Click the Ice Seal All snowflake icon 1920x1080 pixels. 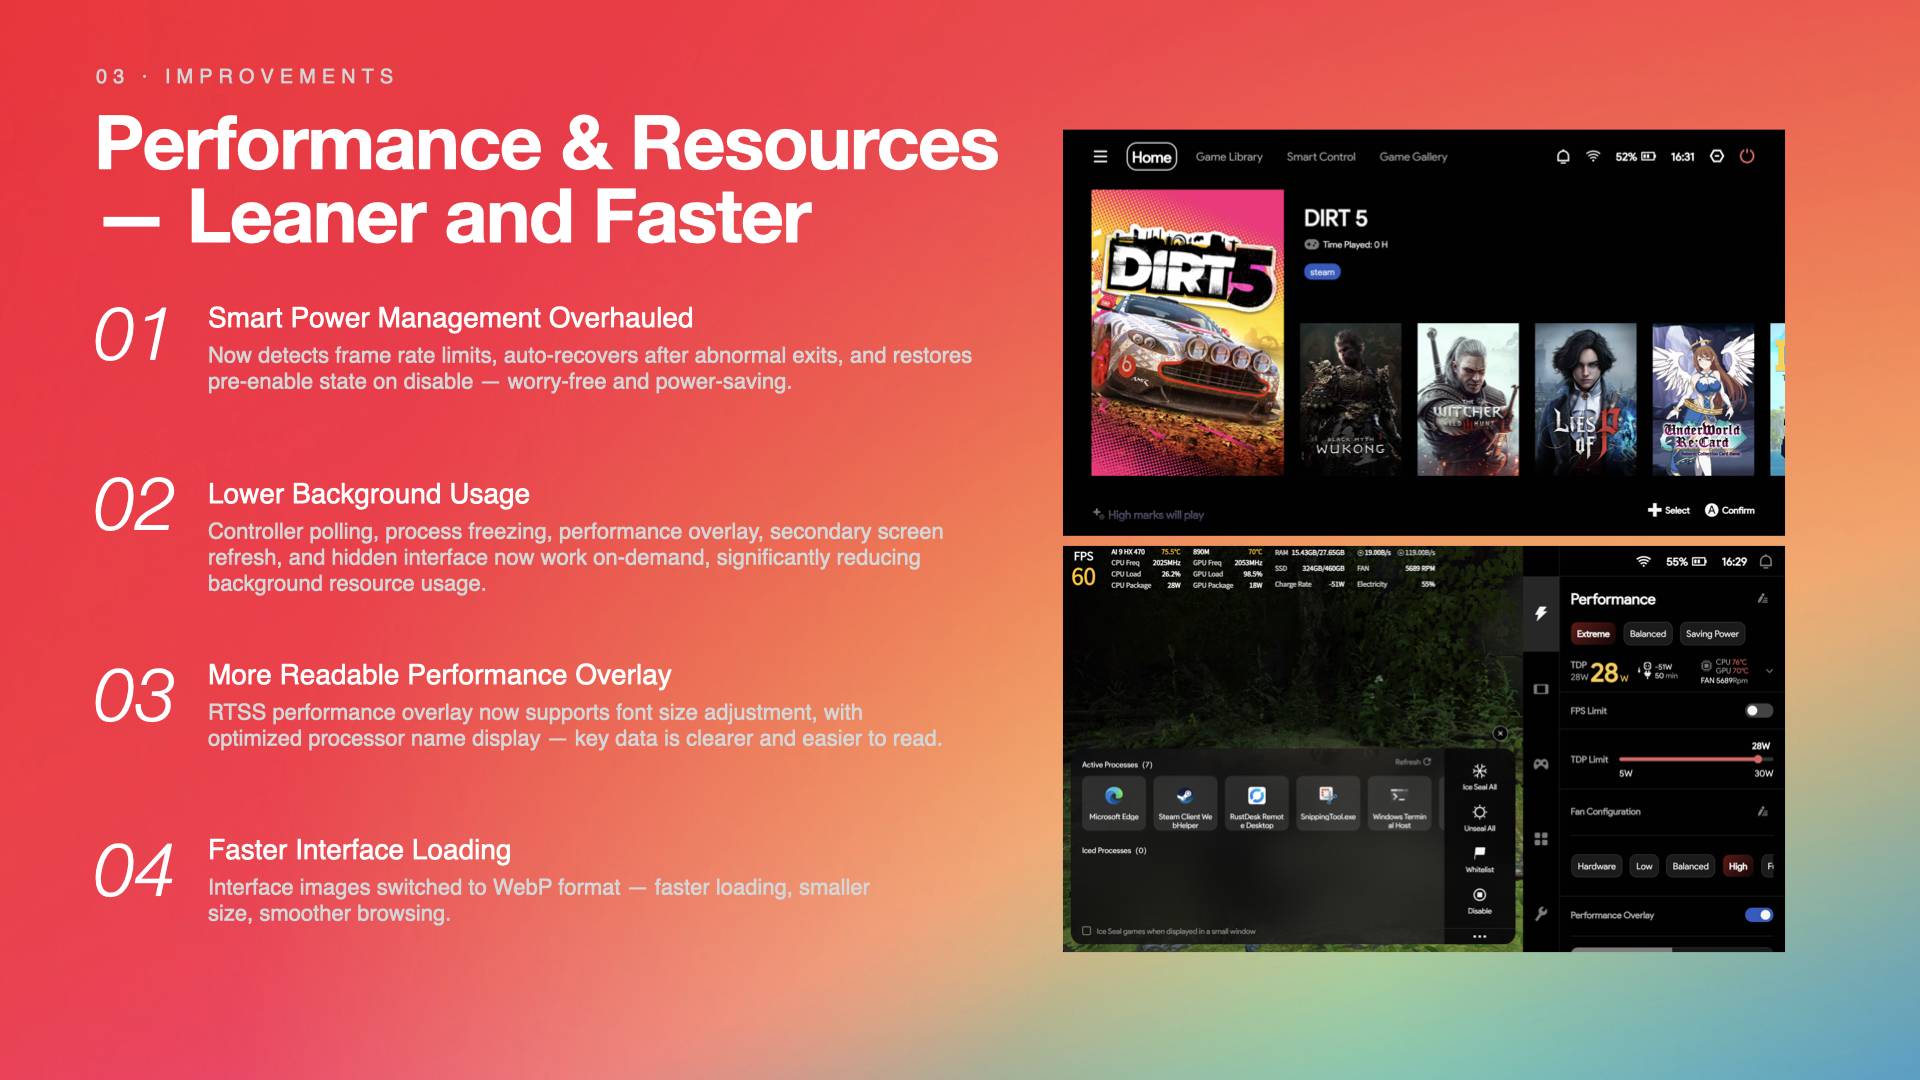pos(1480,771)
